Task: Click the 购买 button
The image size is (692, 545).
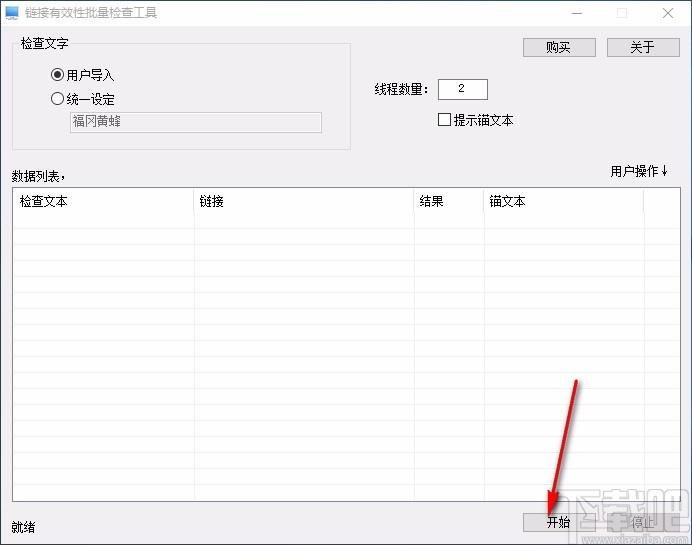Action: 558,47
